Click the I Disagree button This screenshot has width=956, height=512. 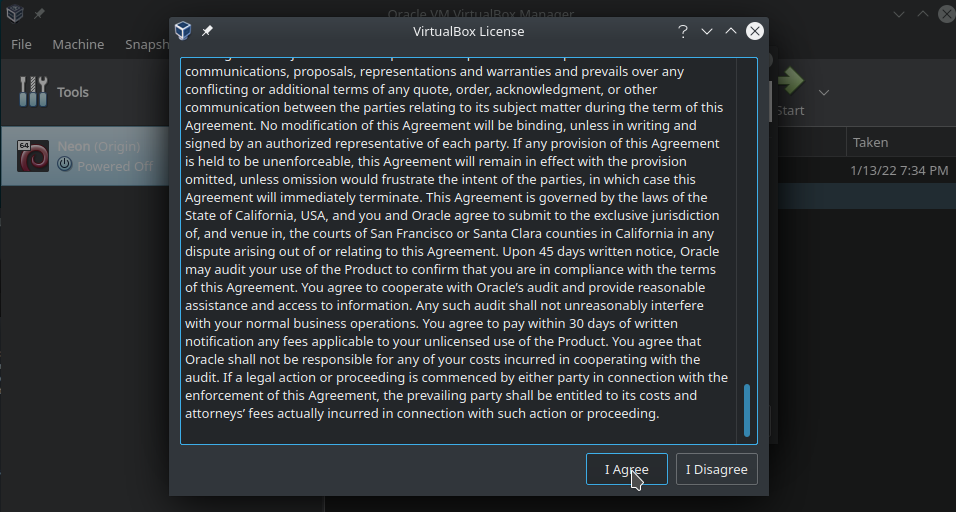click(716, 469)
